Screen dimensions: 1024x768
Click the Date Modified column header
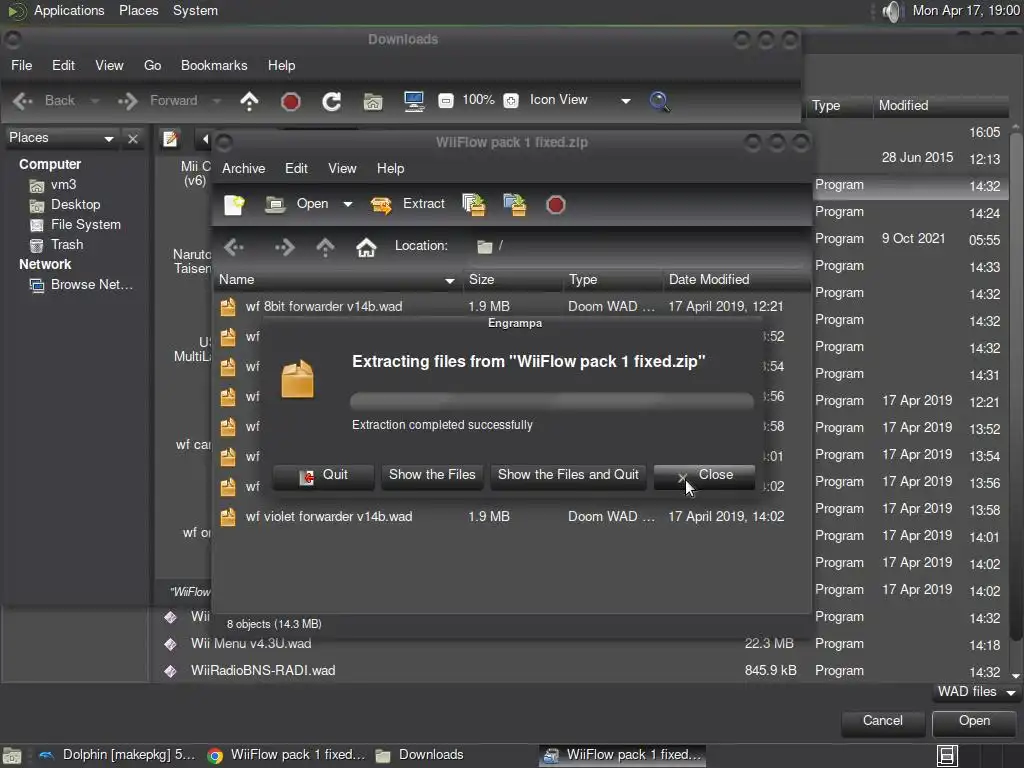click(736, 280)
